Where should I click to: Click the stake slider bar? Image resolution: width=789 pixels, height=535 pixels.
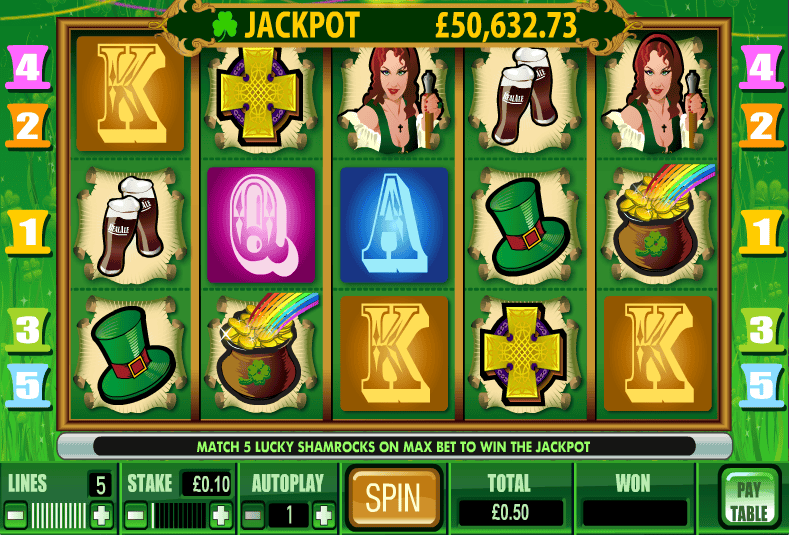[179, 515]
